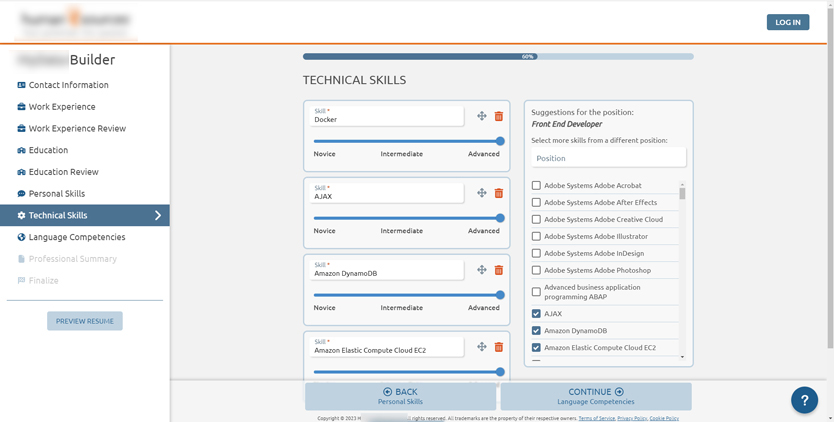Image resolution: width=834 pixels, height=422 pixels.
Task: Check the Adobe Systems Adobe Photoshop checkbox
Action: [536, 270]
